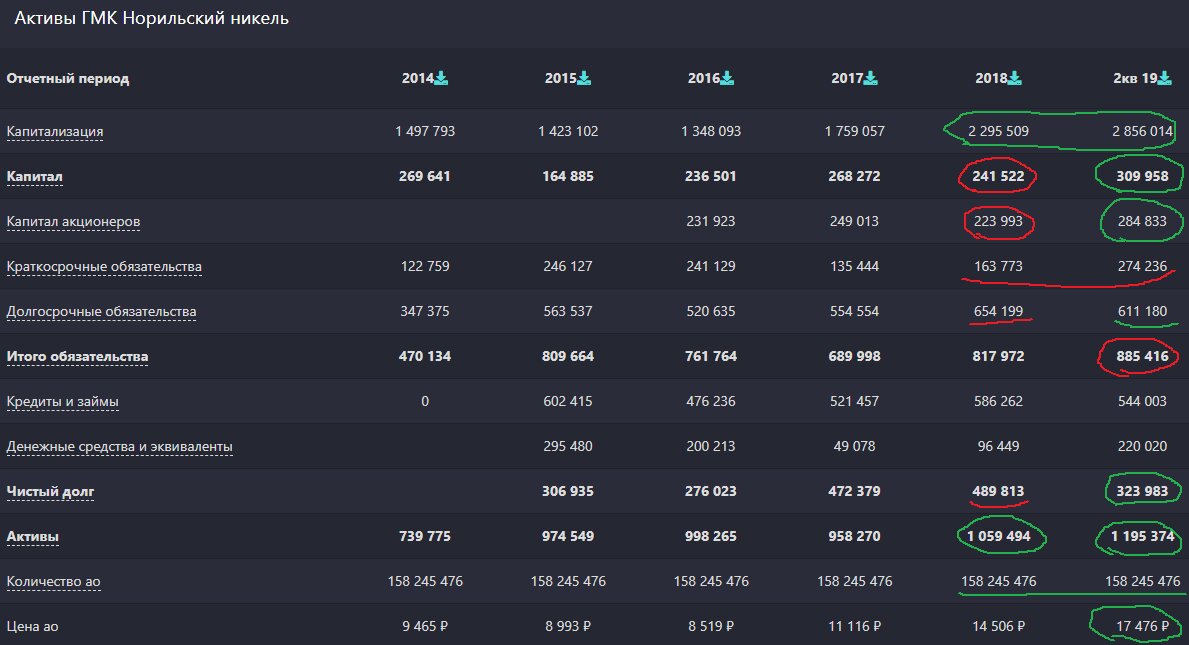
Task: Click the download icon next to 2016
Action: coord(727,78)
